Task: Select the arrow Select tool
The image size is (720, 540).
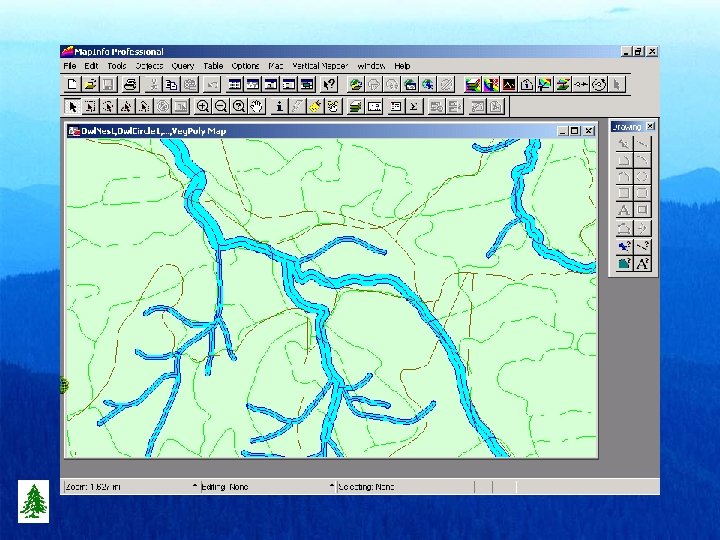Action: coord(72,107)
